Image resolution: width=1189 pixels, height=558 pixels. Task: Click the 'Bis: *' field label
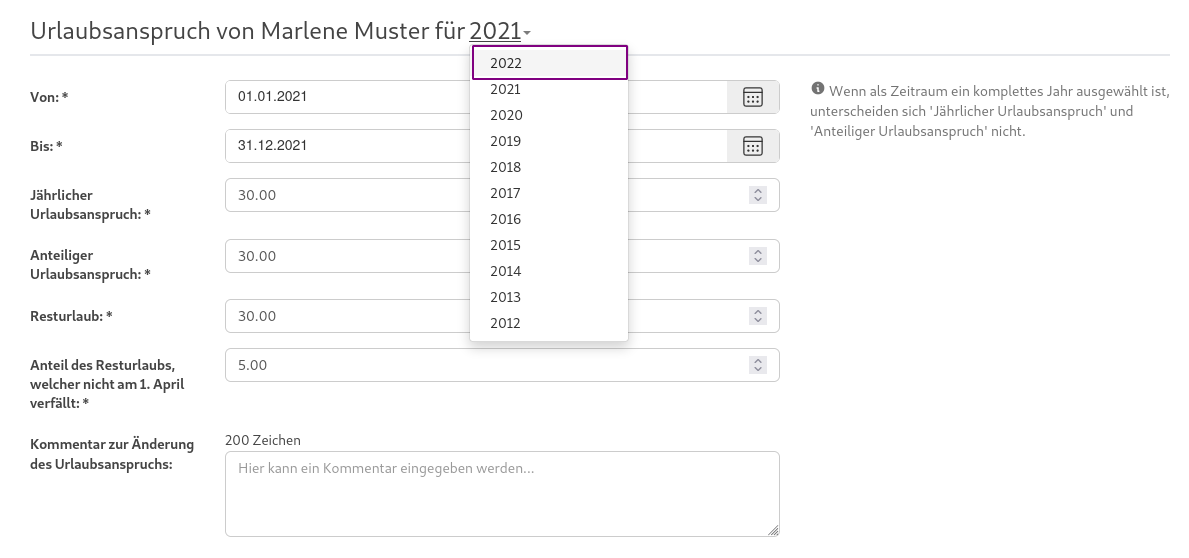(x=46, y=146)
